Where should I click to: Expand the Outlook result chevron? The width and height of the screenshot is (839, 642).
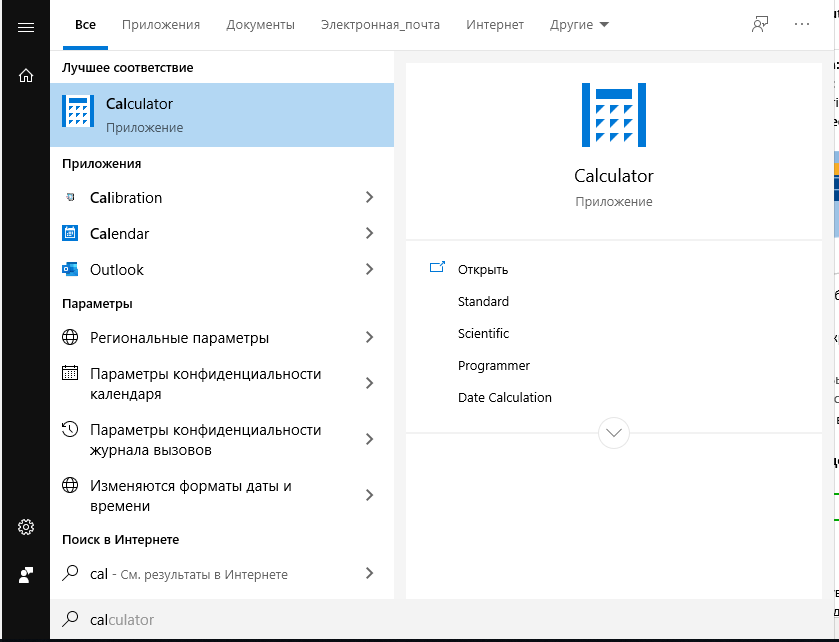click(x=369, y=269)
